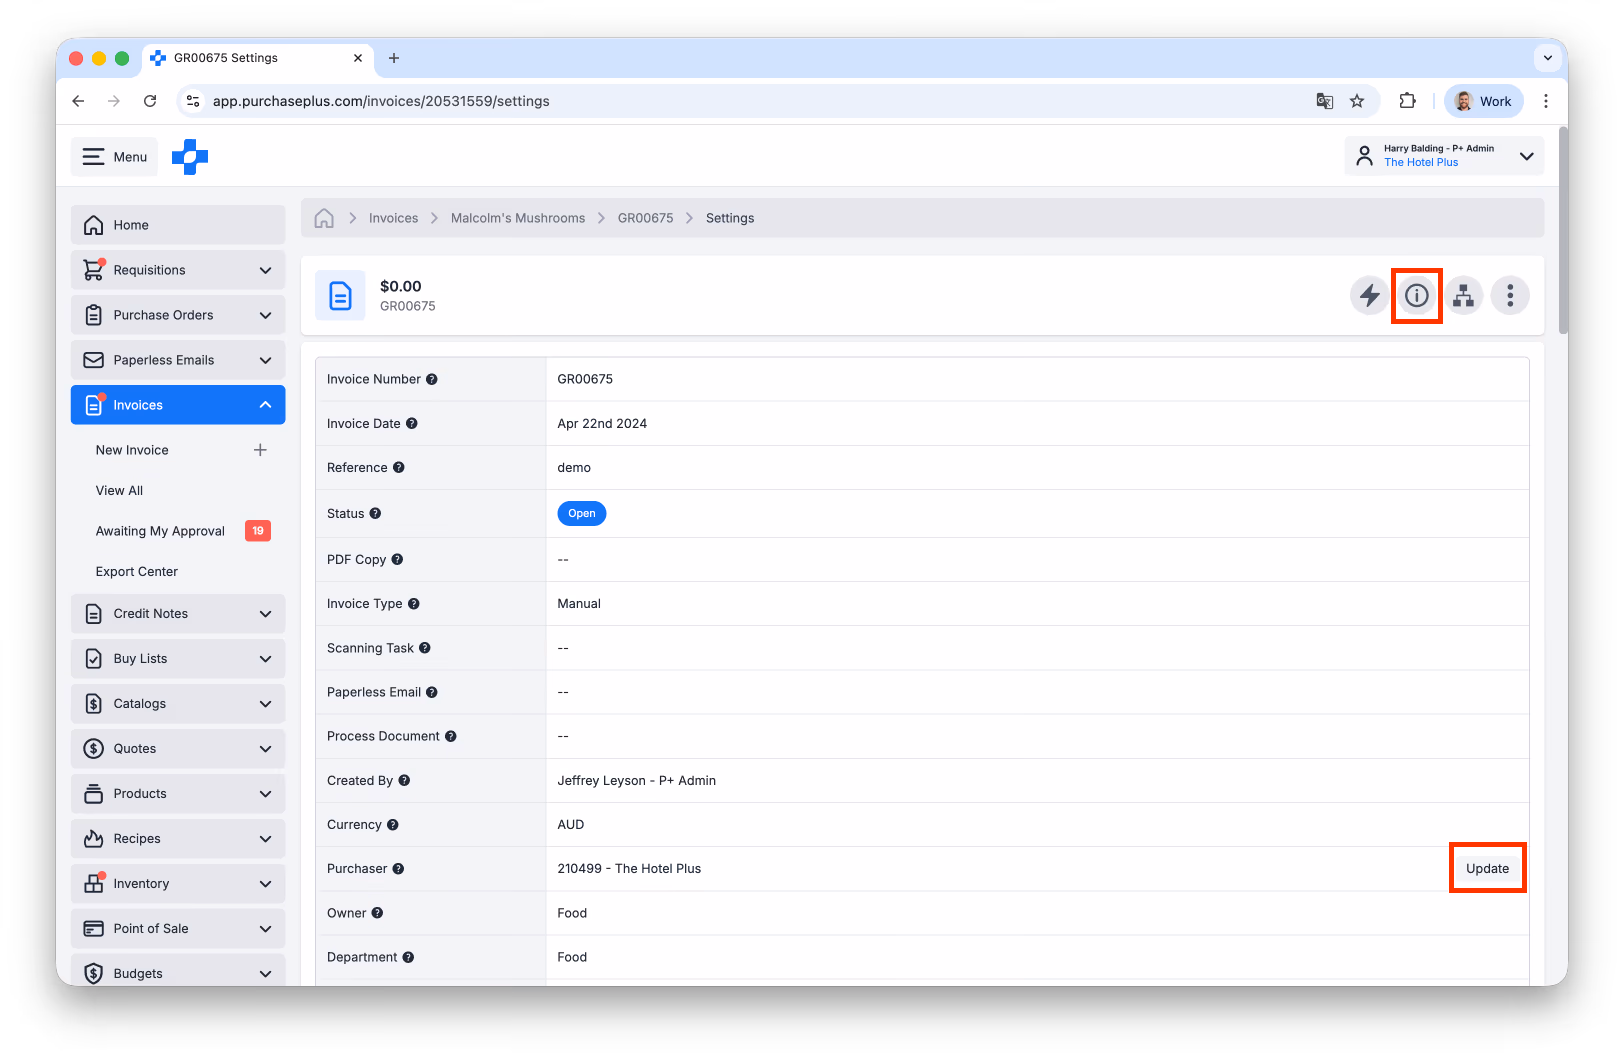The width and height of the screenshot is (1624, 1060).
Task: Click help icon next to Reference
Action: 399,468
